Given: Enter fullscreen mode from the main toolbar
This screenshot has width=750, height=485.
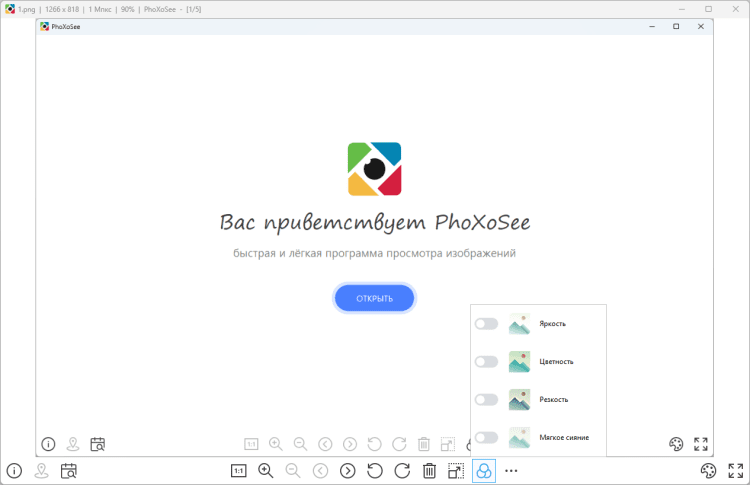Looking at the screenshot, I should click(735, 471).
